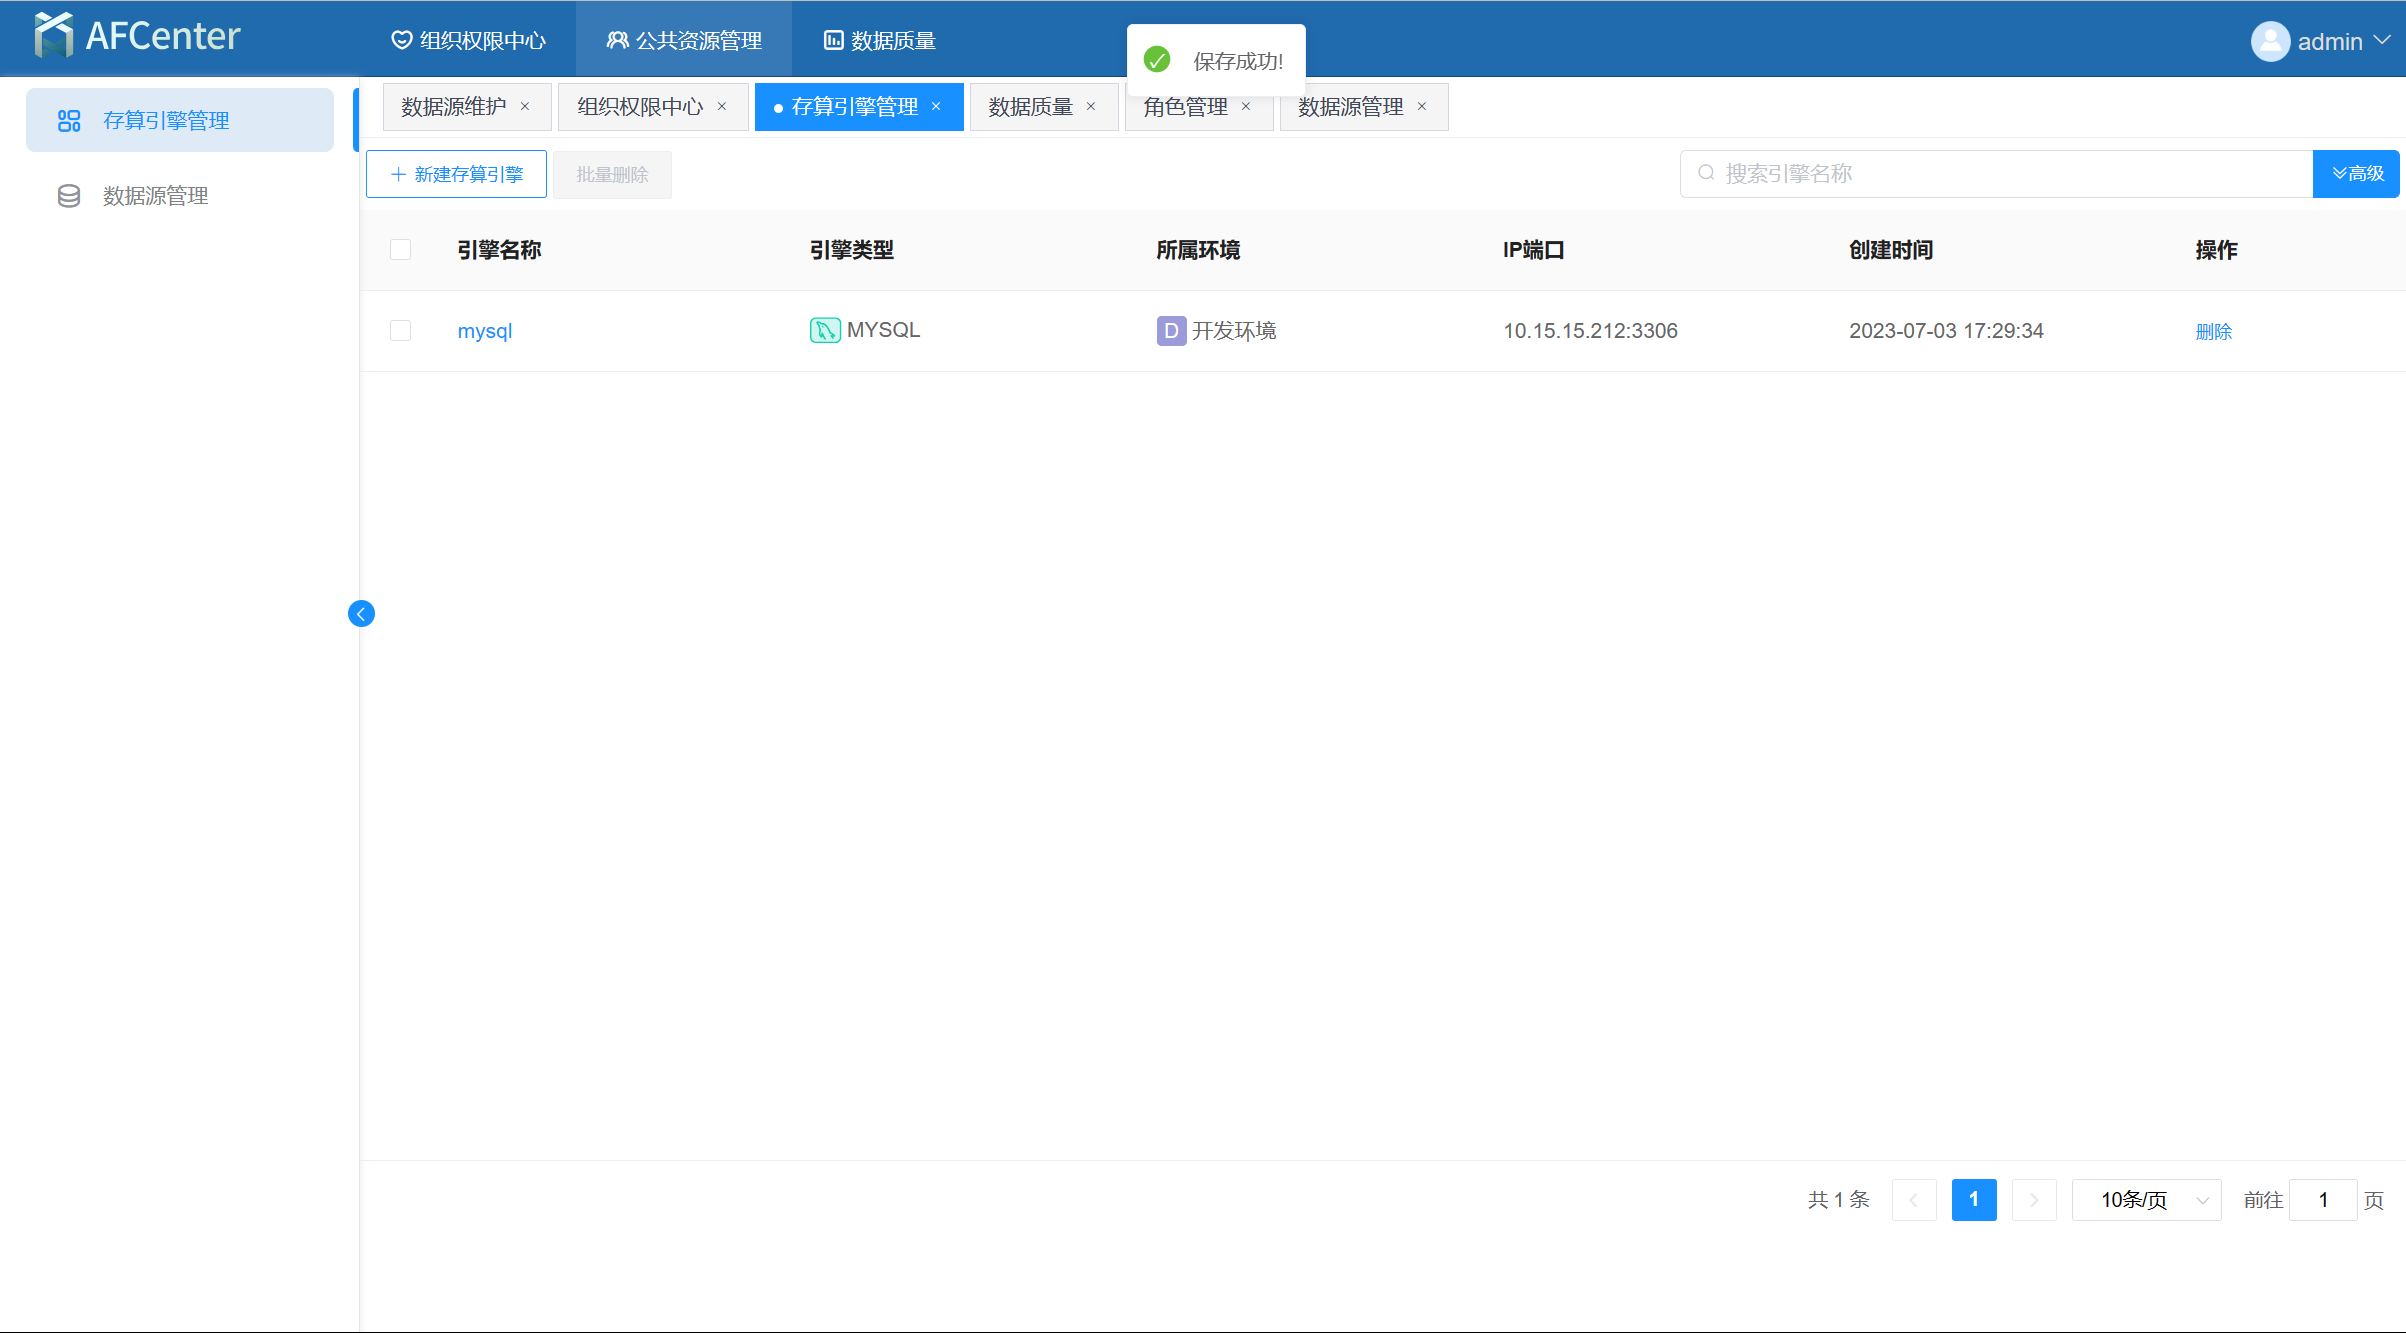
Task: Check the mysql row checkbox
Action: (x=400, y=331)
